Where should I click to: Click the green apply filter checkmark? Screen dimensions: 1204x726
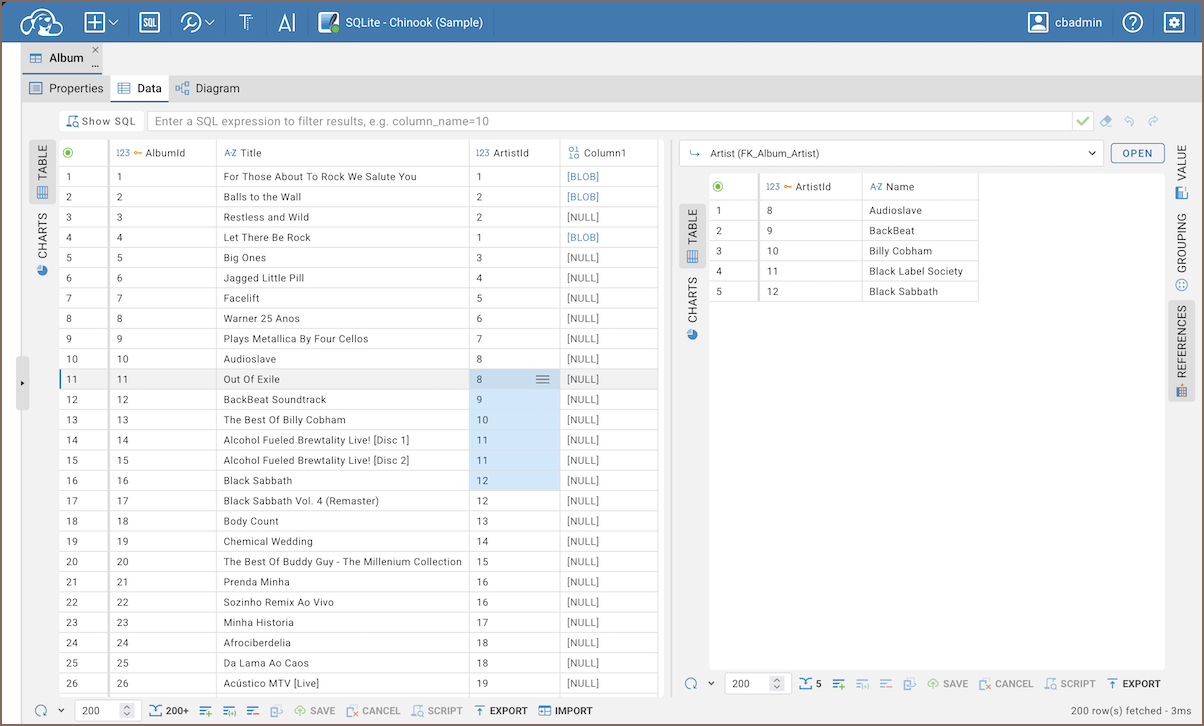pos(1083,121)
